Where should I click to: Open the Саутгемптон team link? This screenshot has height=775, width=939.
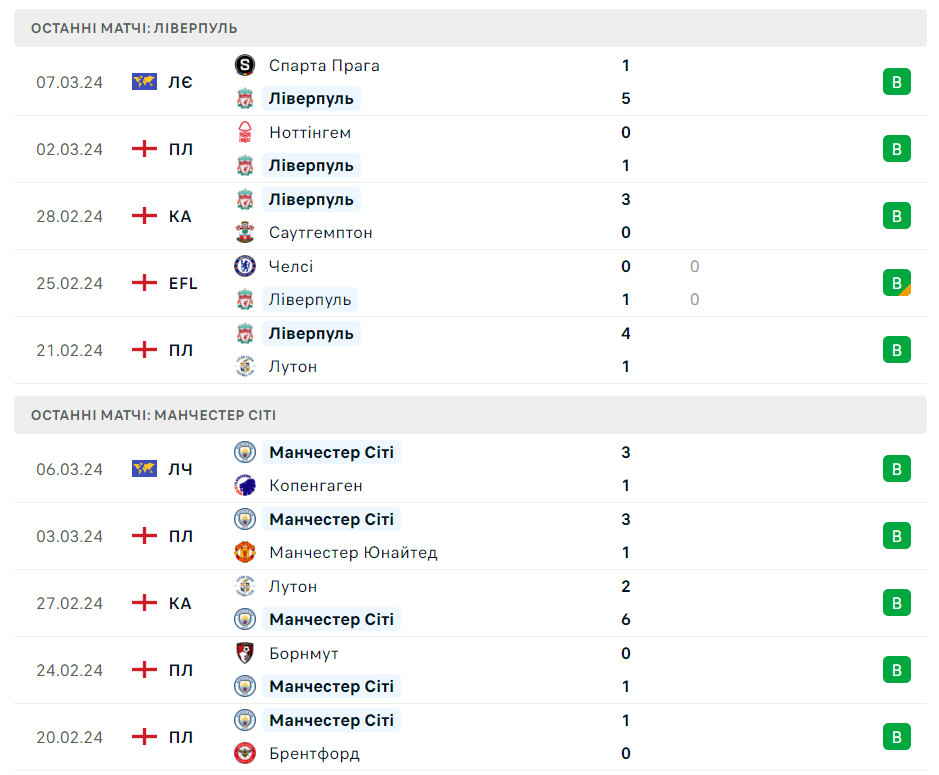pos(320,233)
